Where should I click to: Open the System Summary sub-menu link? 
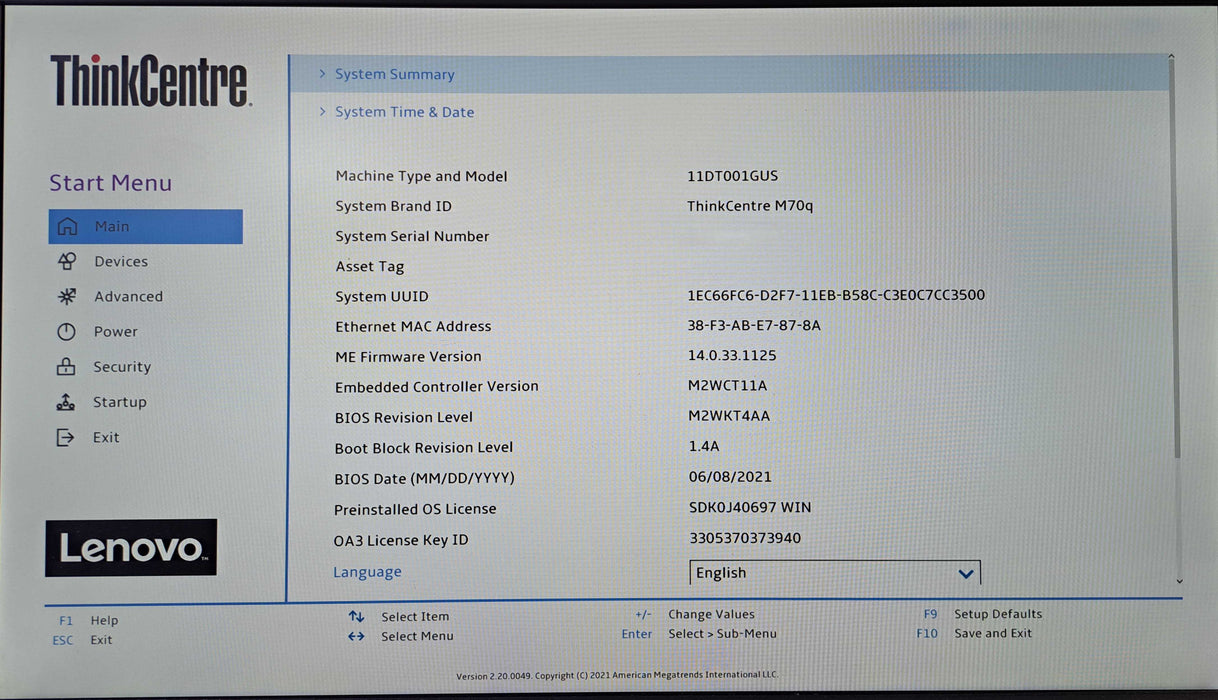[394, 74]
